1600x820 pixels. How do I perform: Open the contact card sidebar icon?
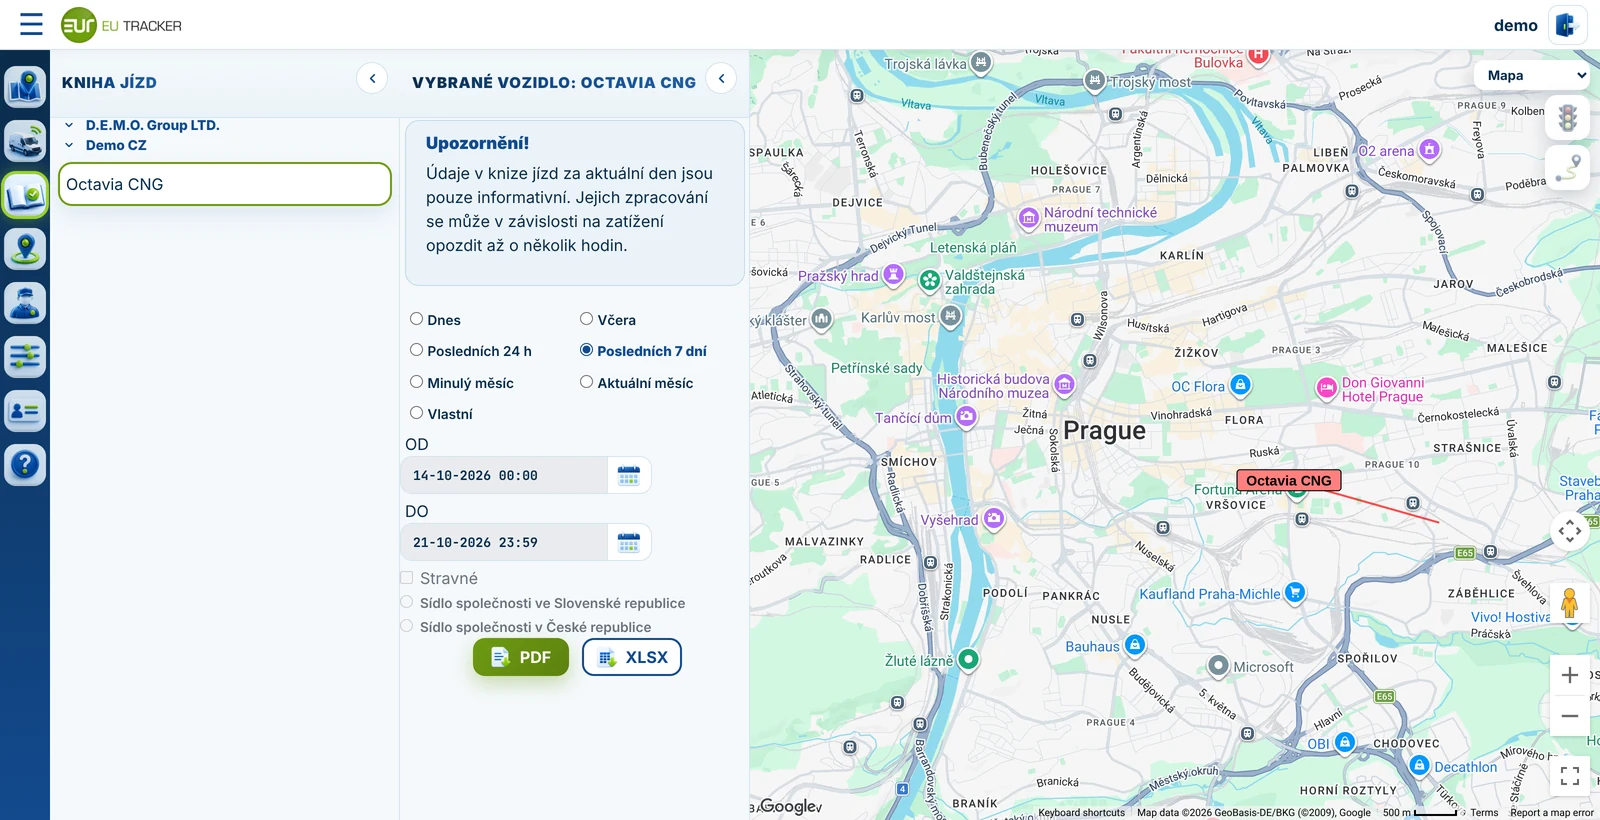pyautogui.click(x=25, y=411)
